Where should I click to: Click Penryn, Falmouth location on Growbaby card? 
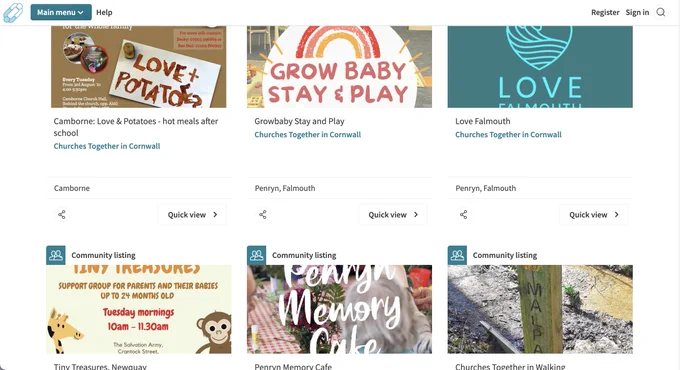(285, 188)
